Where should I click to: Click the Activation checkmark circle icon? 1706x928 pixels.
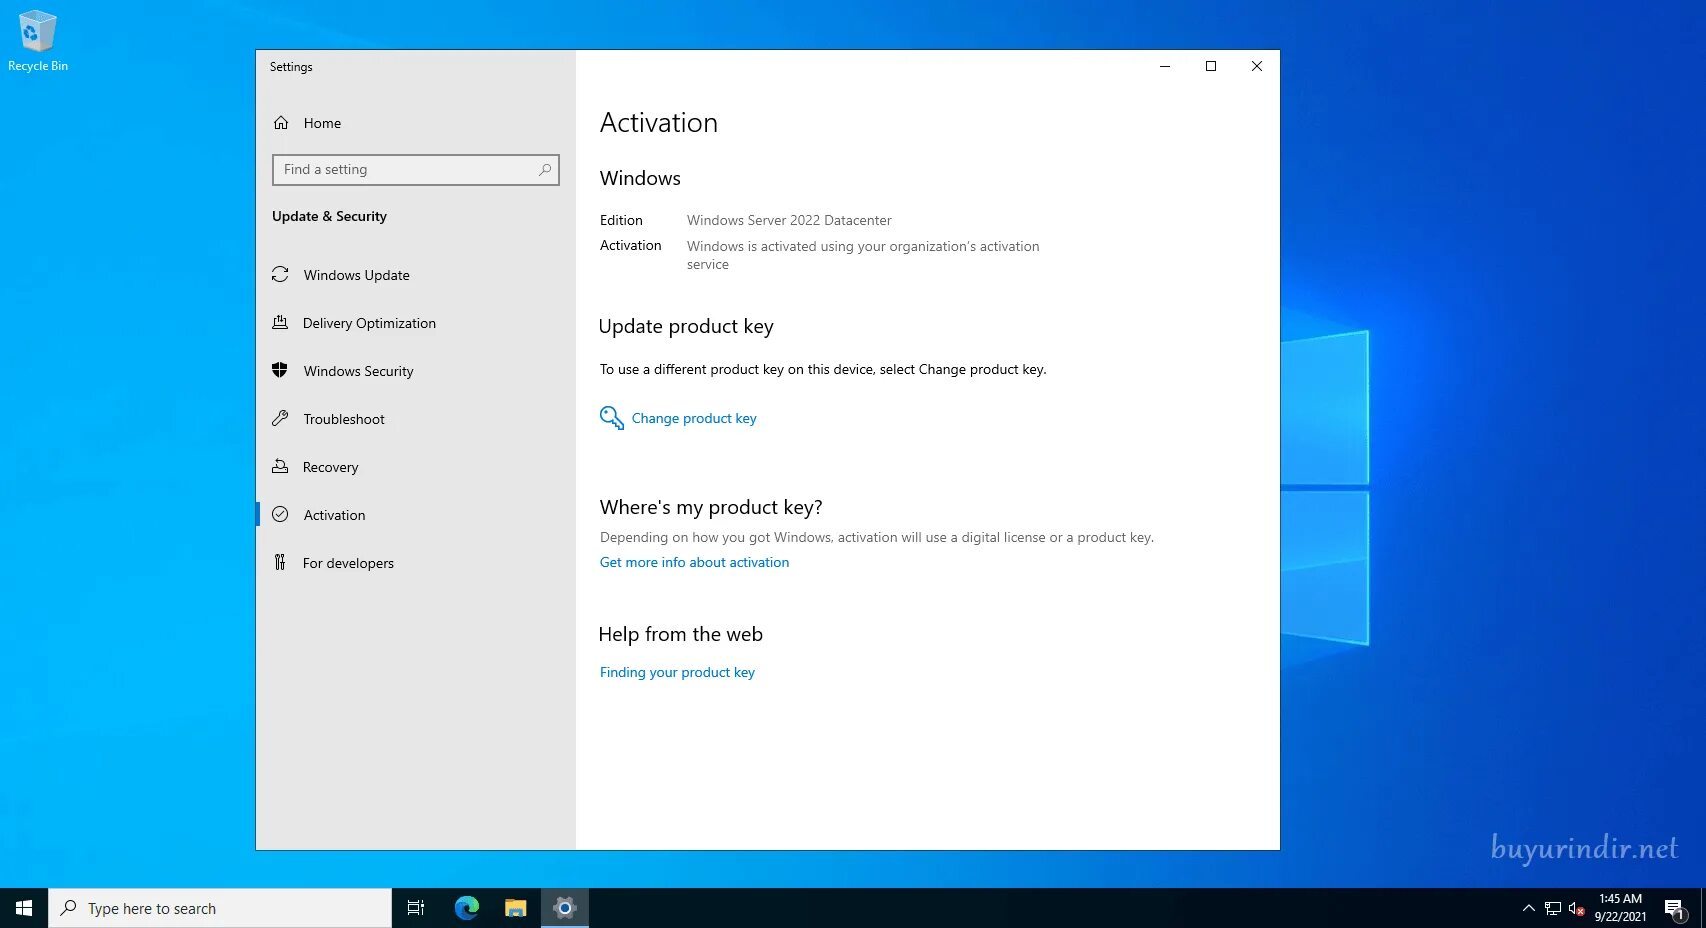280,514
